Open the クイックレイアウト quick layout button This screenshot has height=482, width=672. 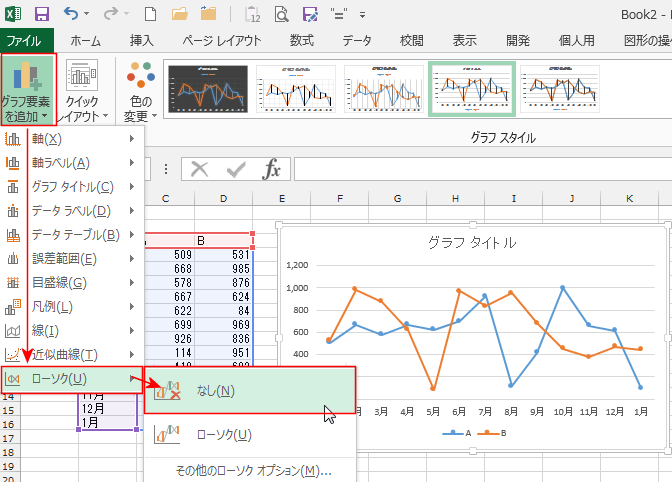pos(82,90)
